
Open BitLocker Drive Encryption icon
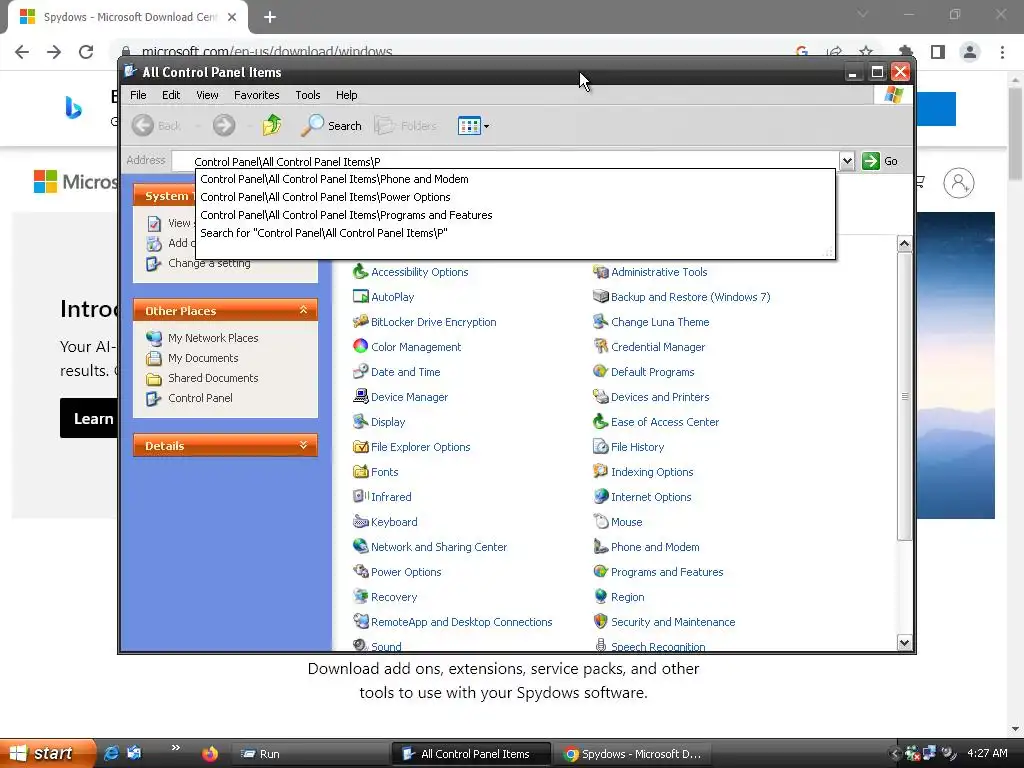point(360,321)
